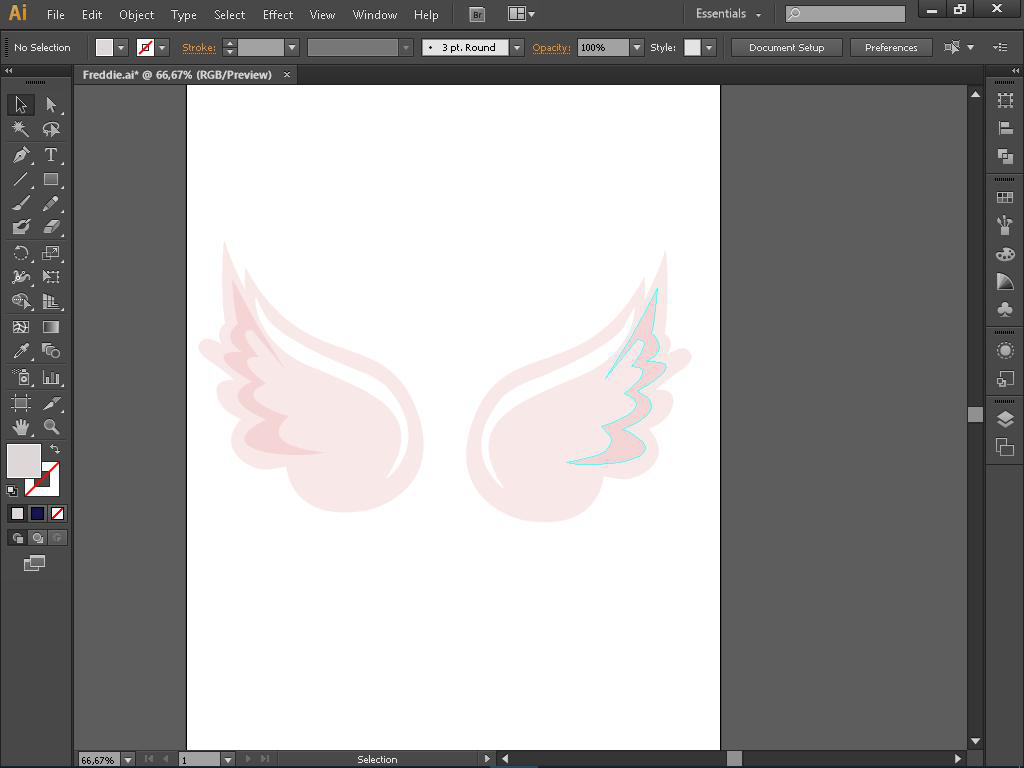
Task: Select the Gradient tool
Action: pyautogui.click(x=51, y=327)
